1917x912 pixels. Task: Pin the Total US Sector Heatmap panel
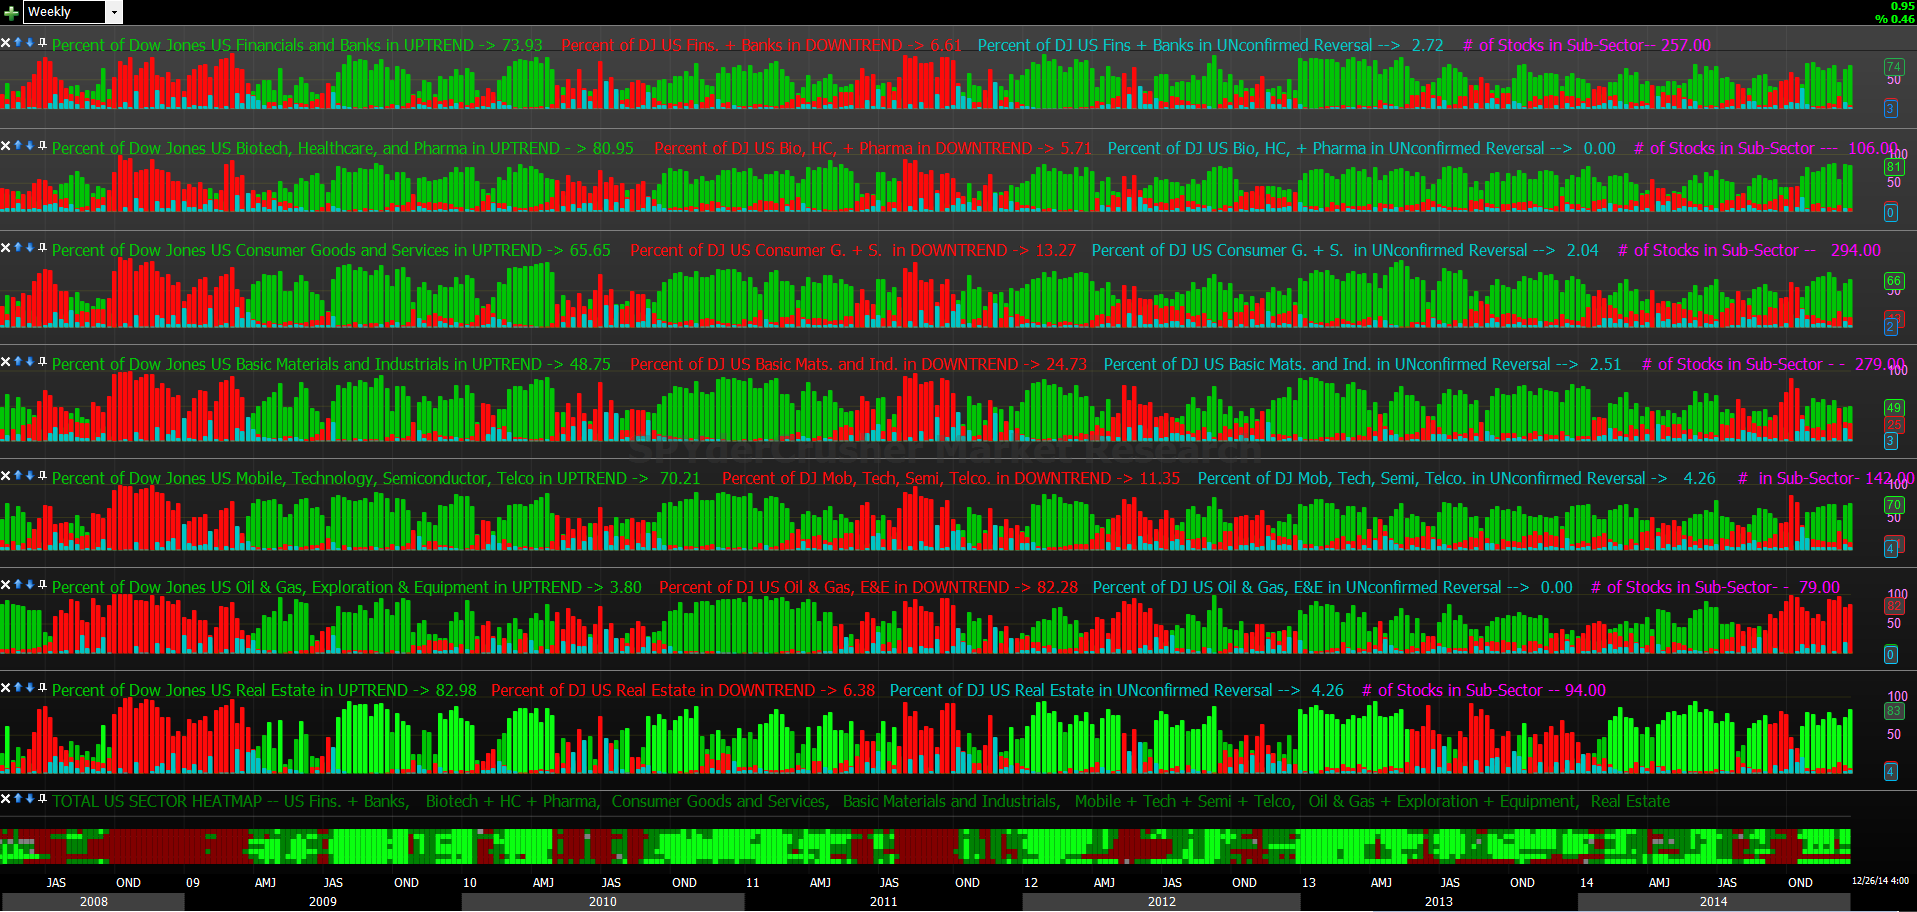point(42,799)
